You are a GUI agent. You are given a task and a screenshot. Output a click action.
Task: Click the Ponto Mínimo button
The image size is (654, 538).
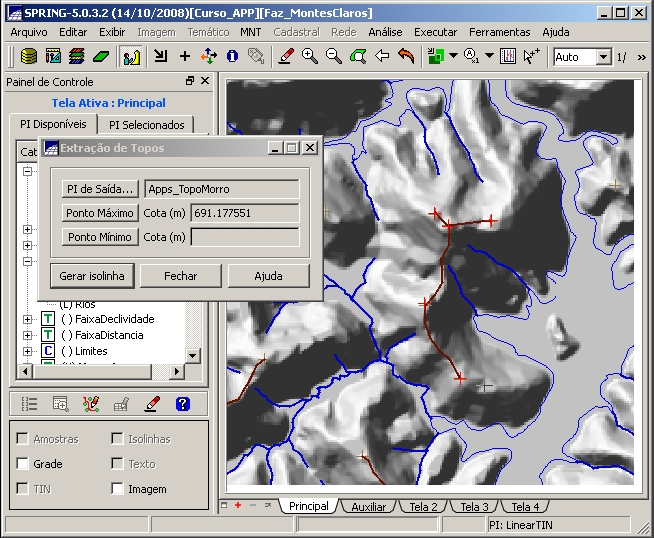(99, 237)
